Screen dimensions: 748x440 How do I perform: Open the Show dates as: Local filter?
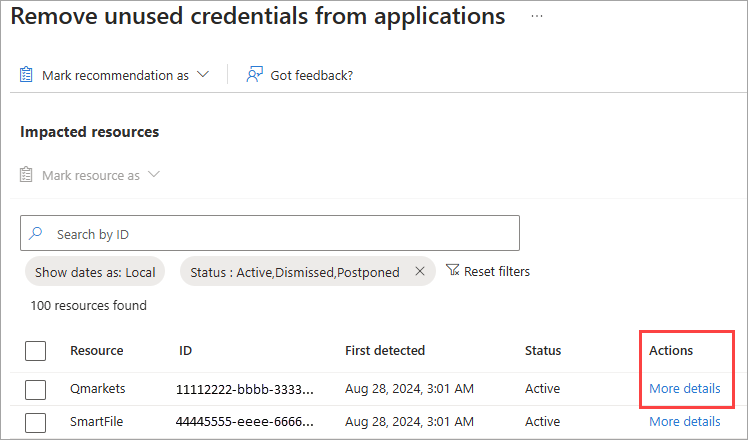95,272
